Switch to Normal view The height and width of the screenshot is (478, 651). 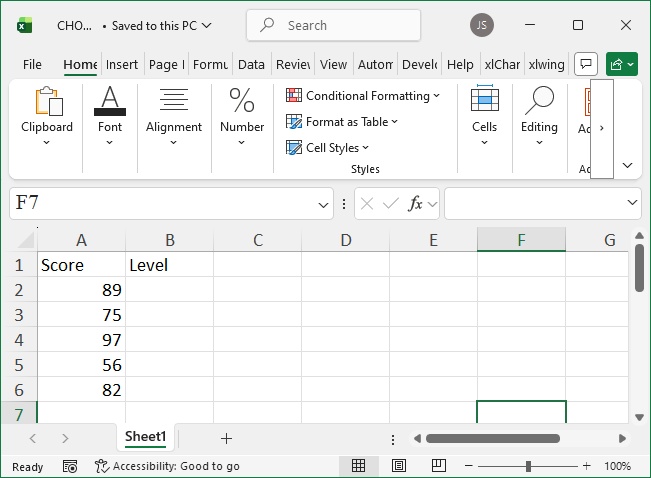358,466
